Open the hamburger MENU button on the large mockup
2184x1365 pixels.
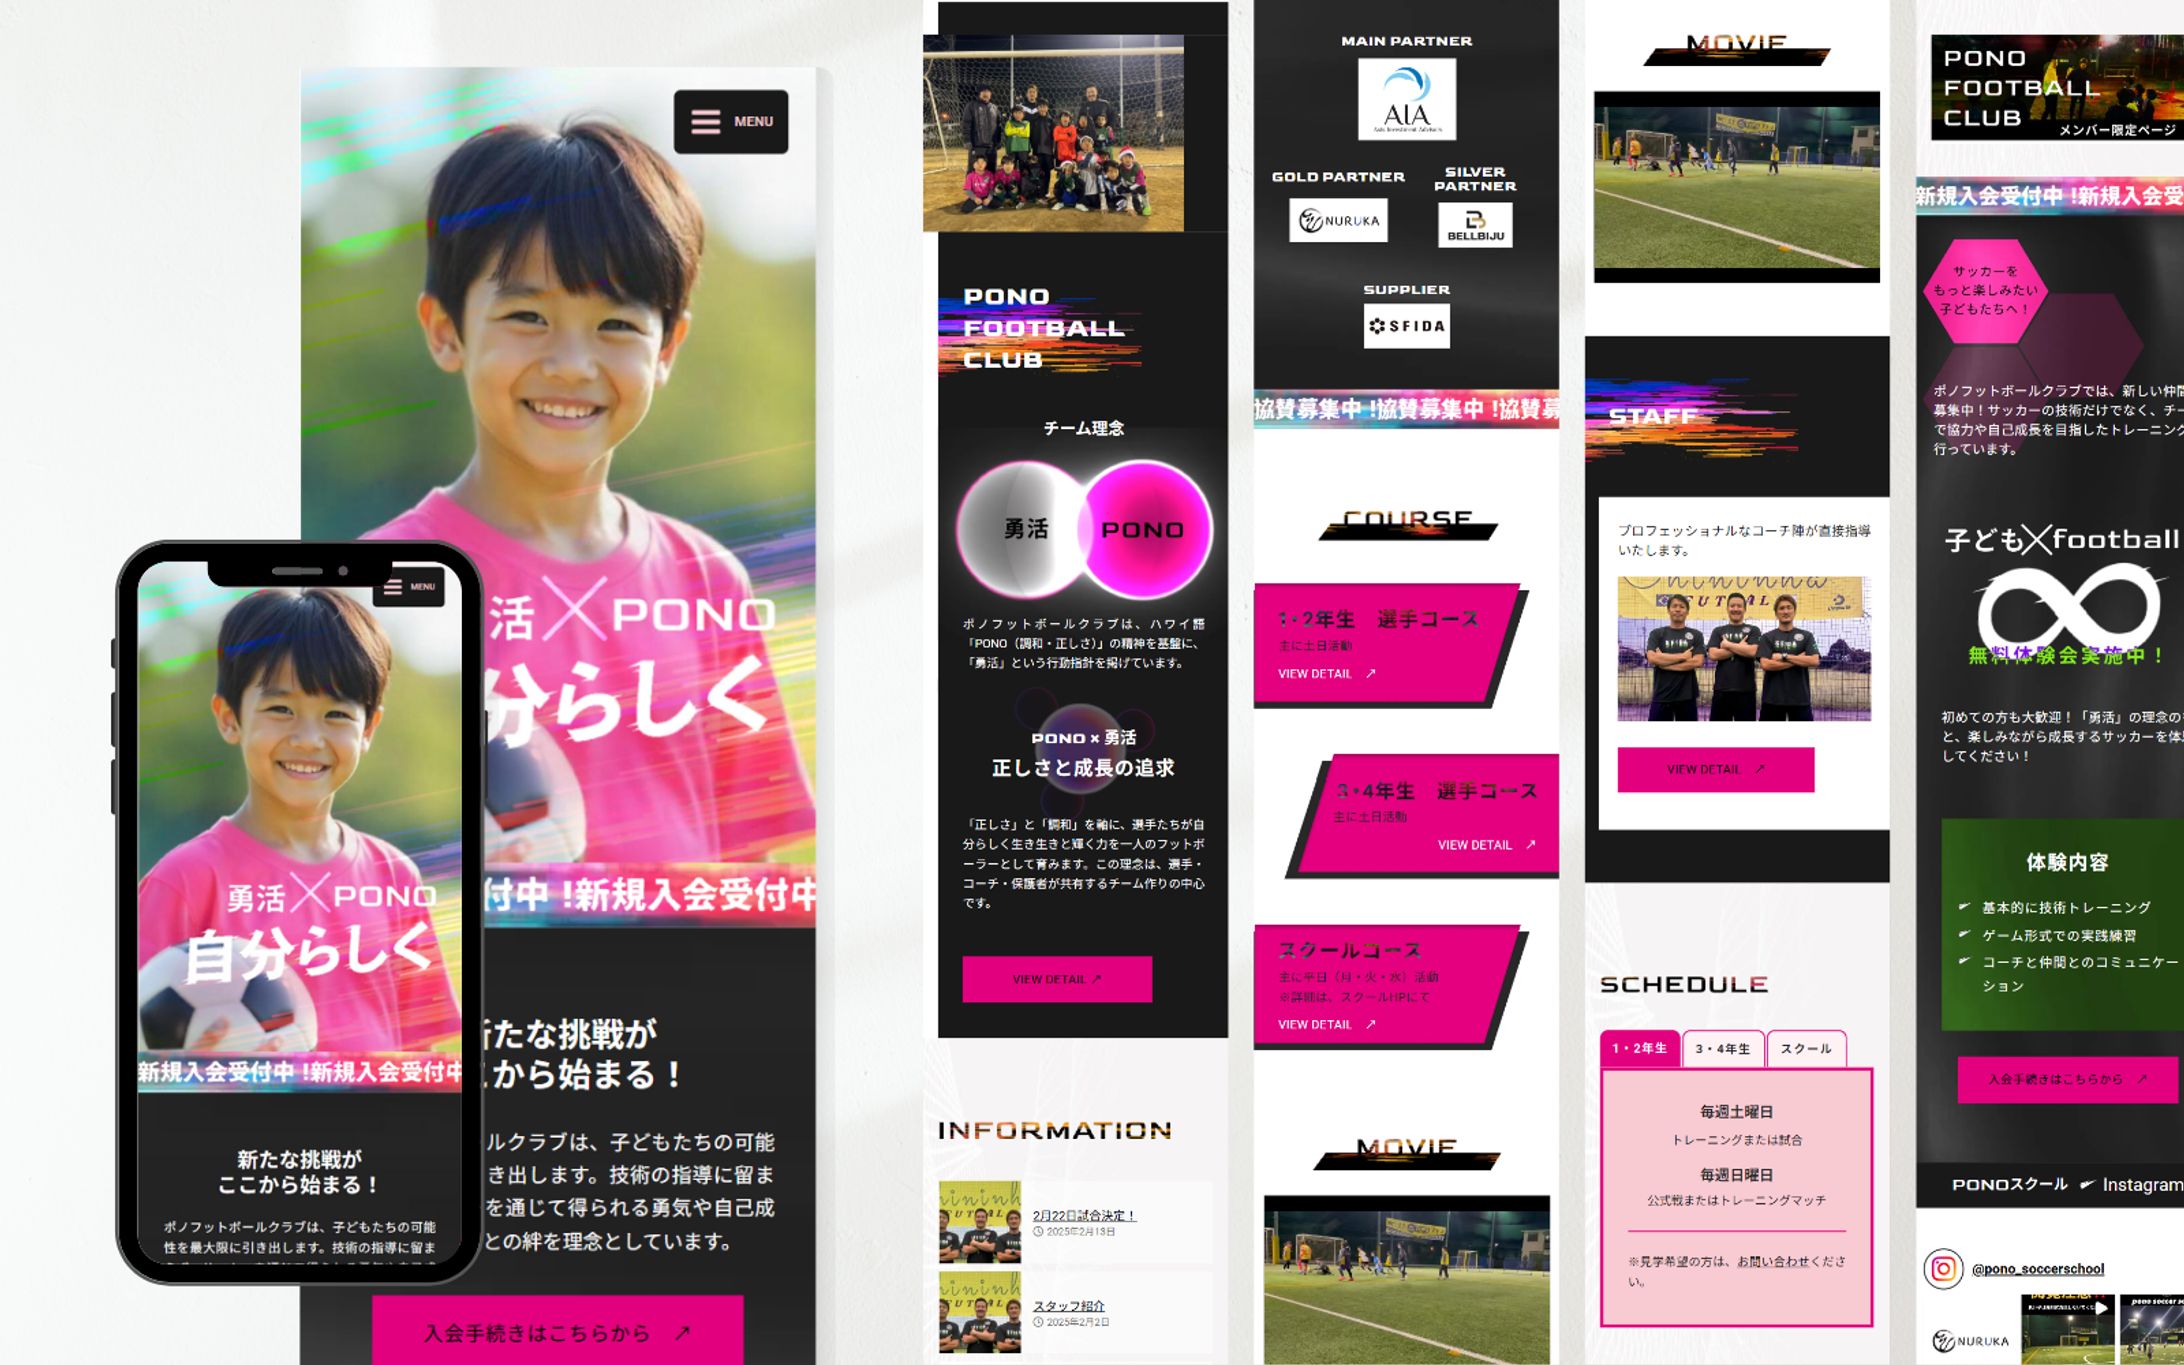pyautogui.click(x=730, y=121)
